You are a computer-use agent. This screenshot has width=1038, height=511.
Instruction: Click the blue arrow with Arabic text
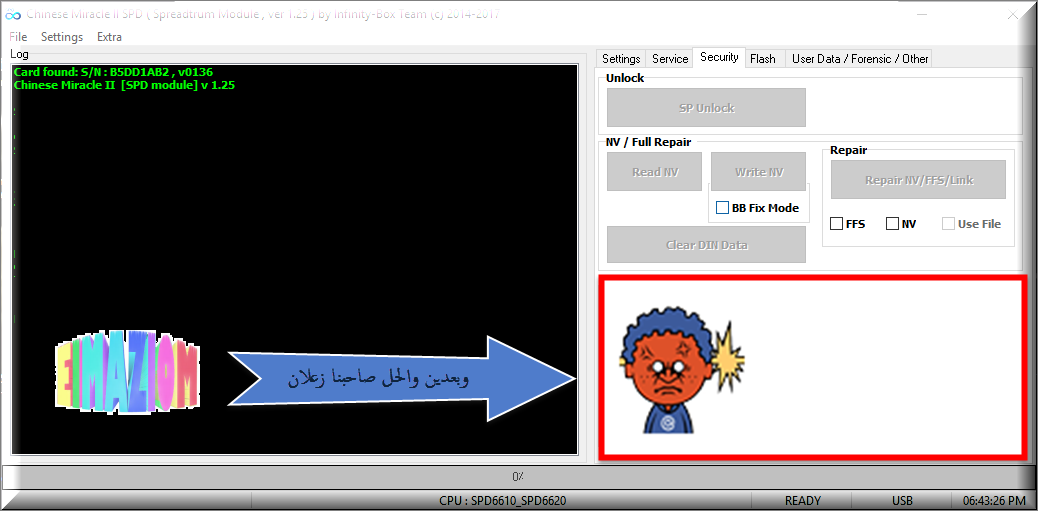click(x=401, y=379)
